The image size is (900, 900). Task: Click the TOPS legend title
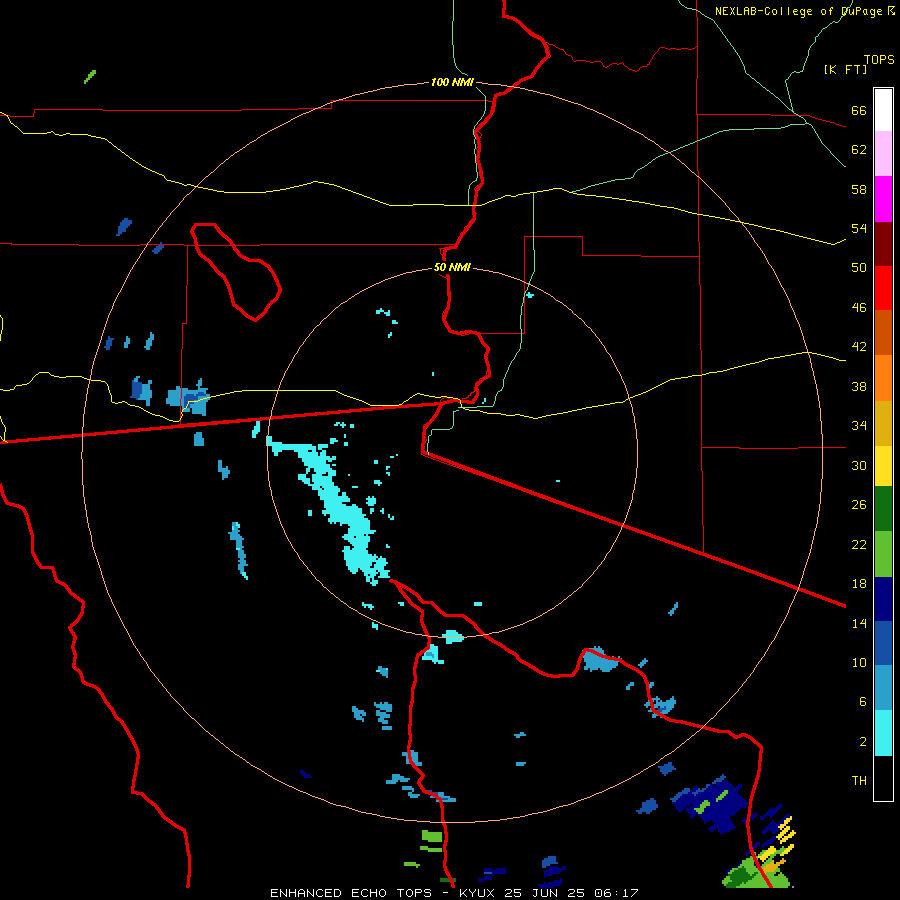(879, 60)
